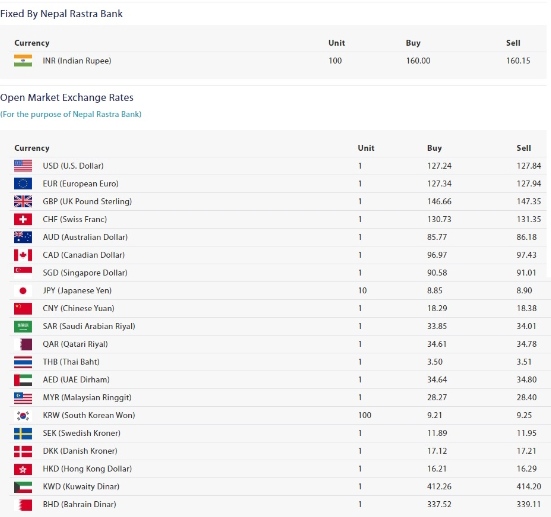Select the South Korean flag icon
This screenshot has height=517, width=551.
tap(23, 415)
